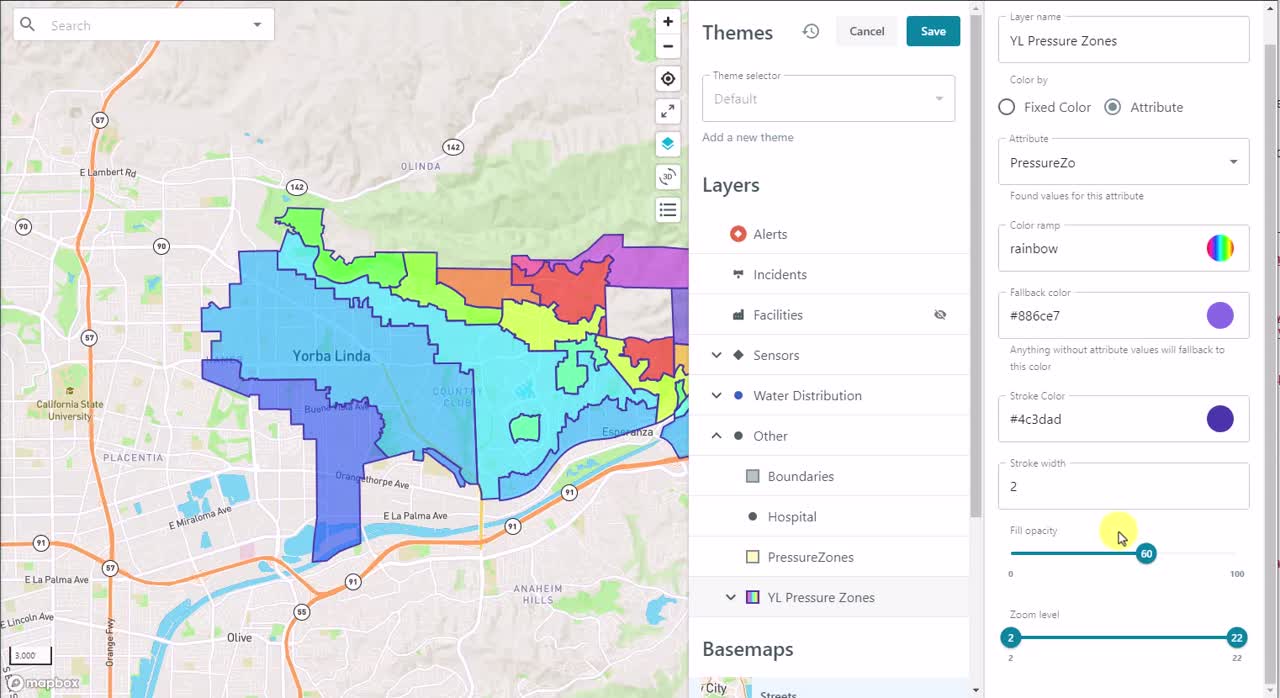The height and width of the screenshot is (698, 1280).
Task: Click the Add a new theme link
Action: (748, 137)
